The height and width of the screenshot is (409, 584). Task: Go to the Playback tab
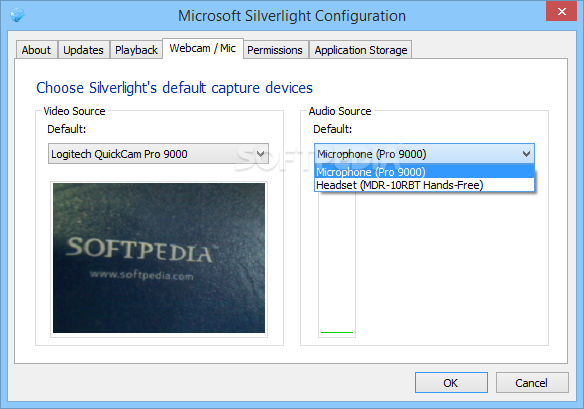pos(136,50)
